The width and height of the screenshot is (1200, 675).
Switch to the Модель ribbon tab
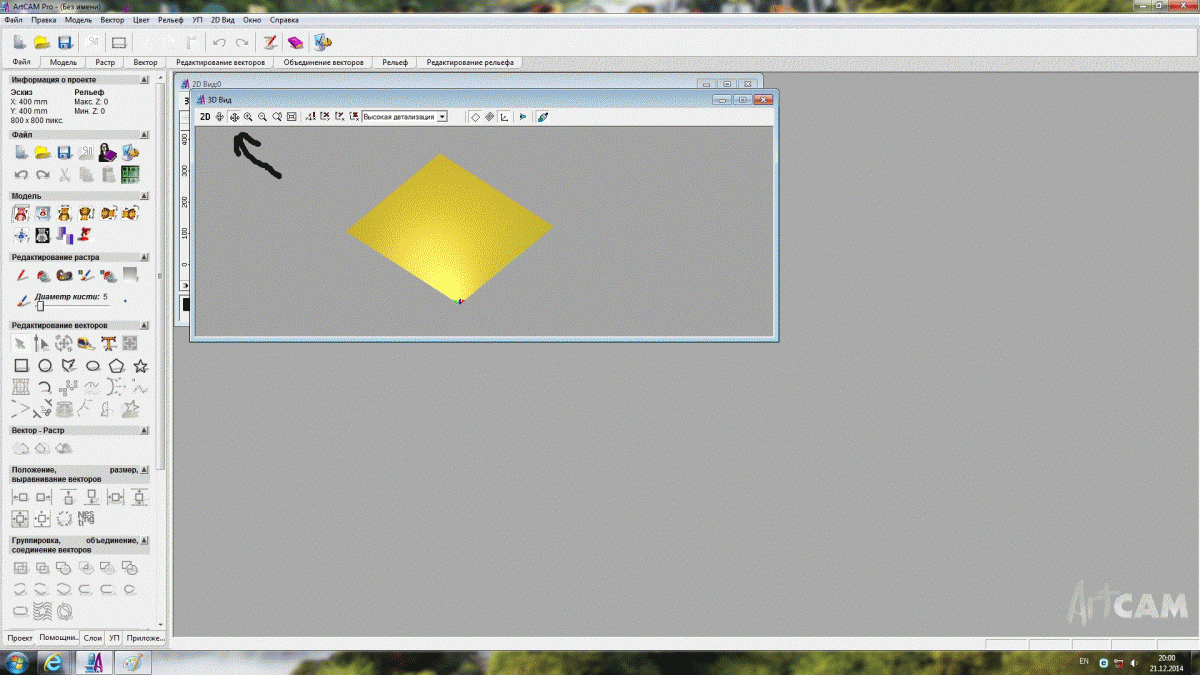(63, 62)
